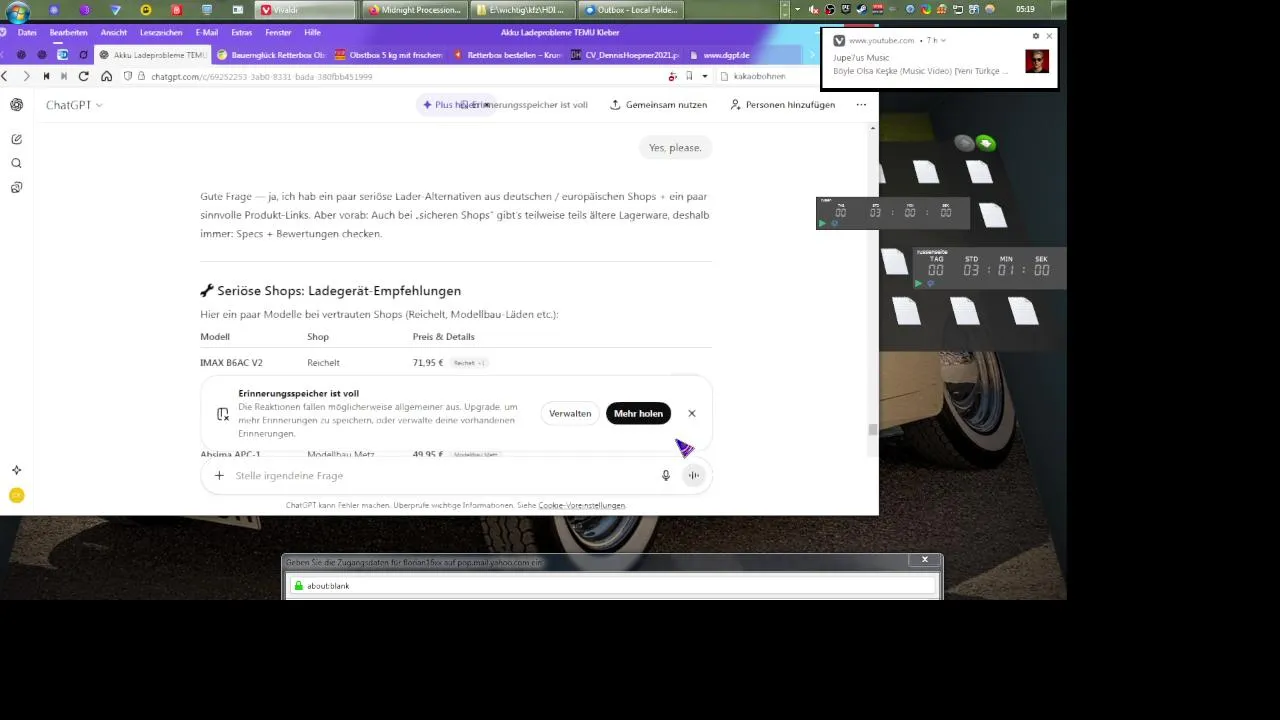Start the lower countdown timer play button
The image size is (1280, 720).
(919, 284)
